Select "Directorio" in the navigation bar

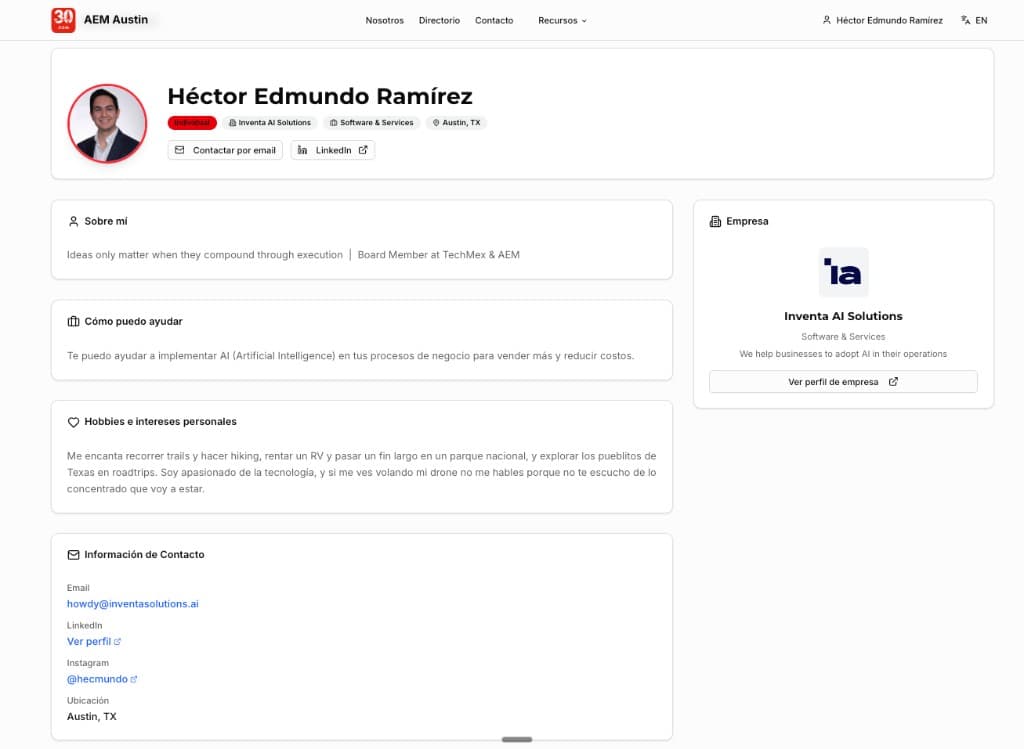(439, 19)
